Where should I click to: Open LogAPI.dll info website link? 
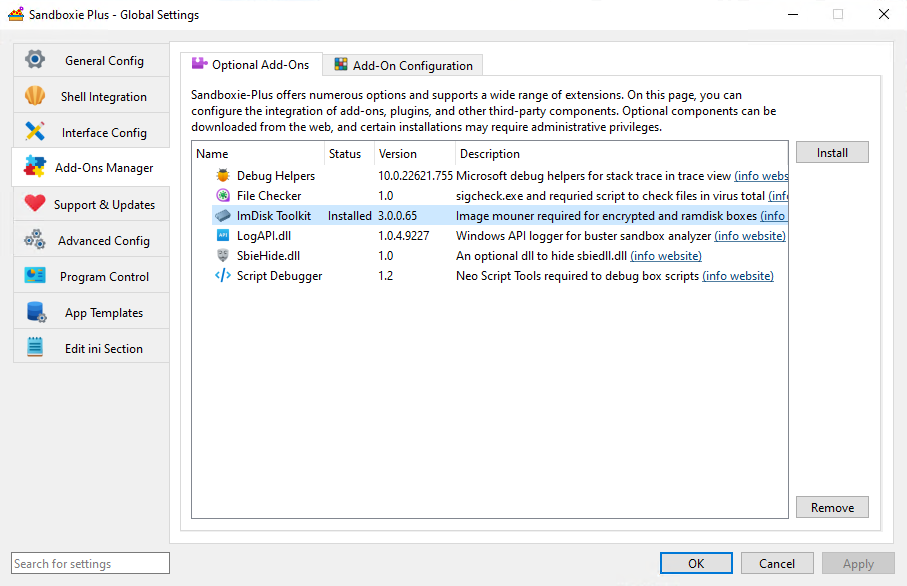(750, 236)
